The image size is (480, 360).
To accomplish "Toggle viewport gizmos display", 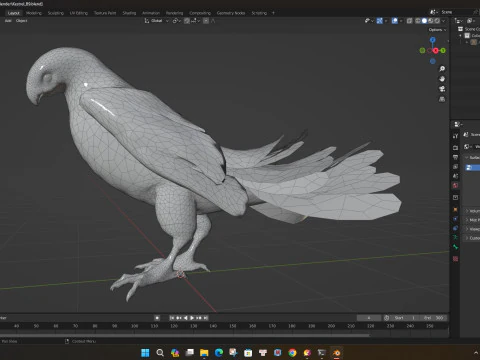I will coord(379,21).
